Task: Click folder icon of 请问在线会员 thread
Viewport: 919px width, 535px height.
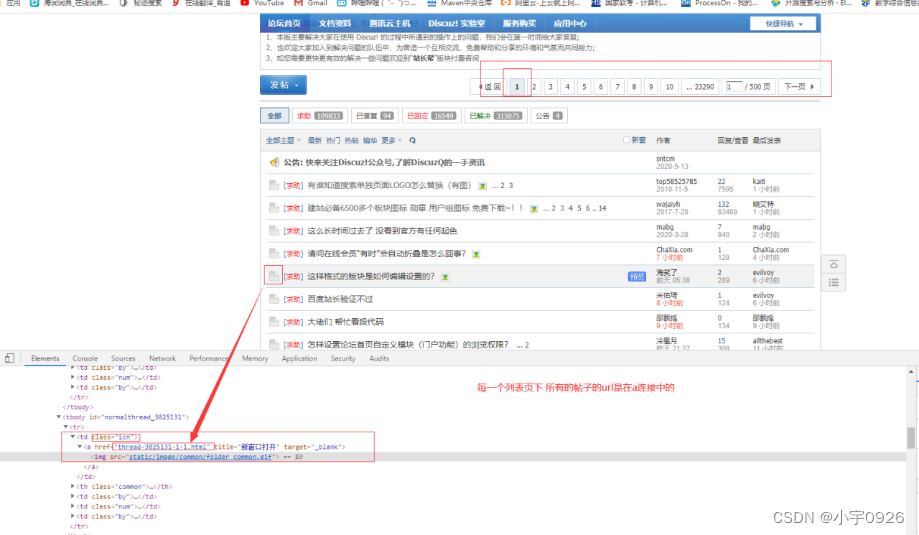Action: 274,254
